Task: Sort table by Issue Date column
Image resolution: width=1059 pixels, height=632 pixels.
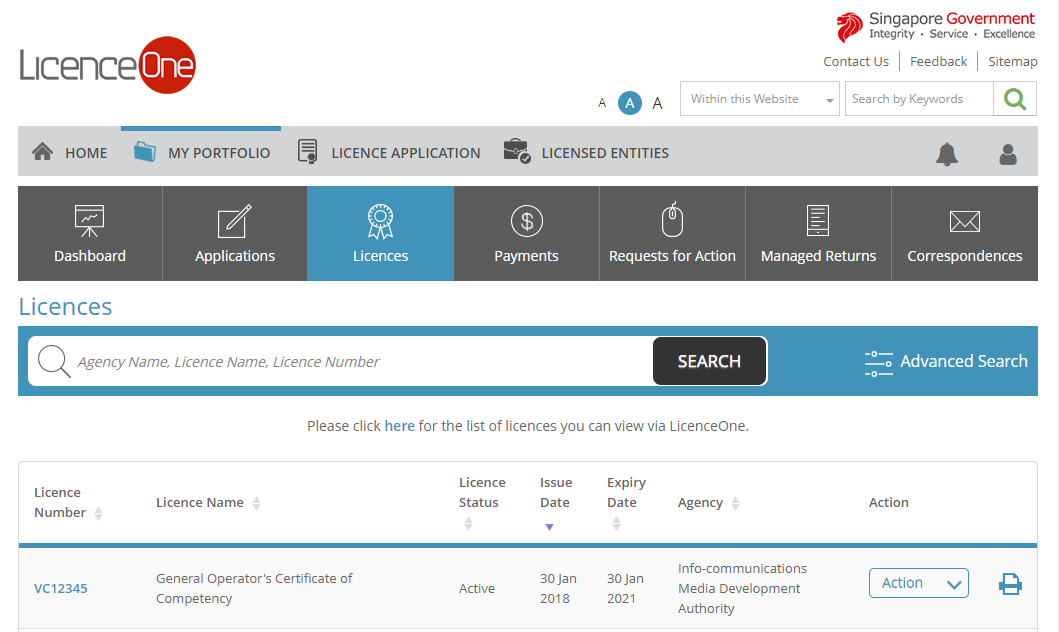Action: point(554,503)
